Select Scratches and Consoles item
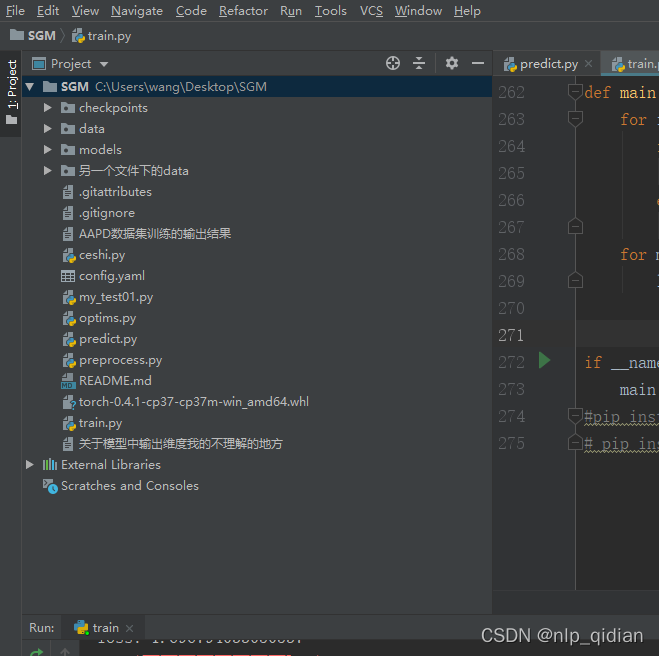This screenshot has height=656, width=659. click(129, 486)
